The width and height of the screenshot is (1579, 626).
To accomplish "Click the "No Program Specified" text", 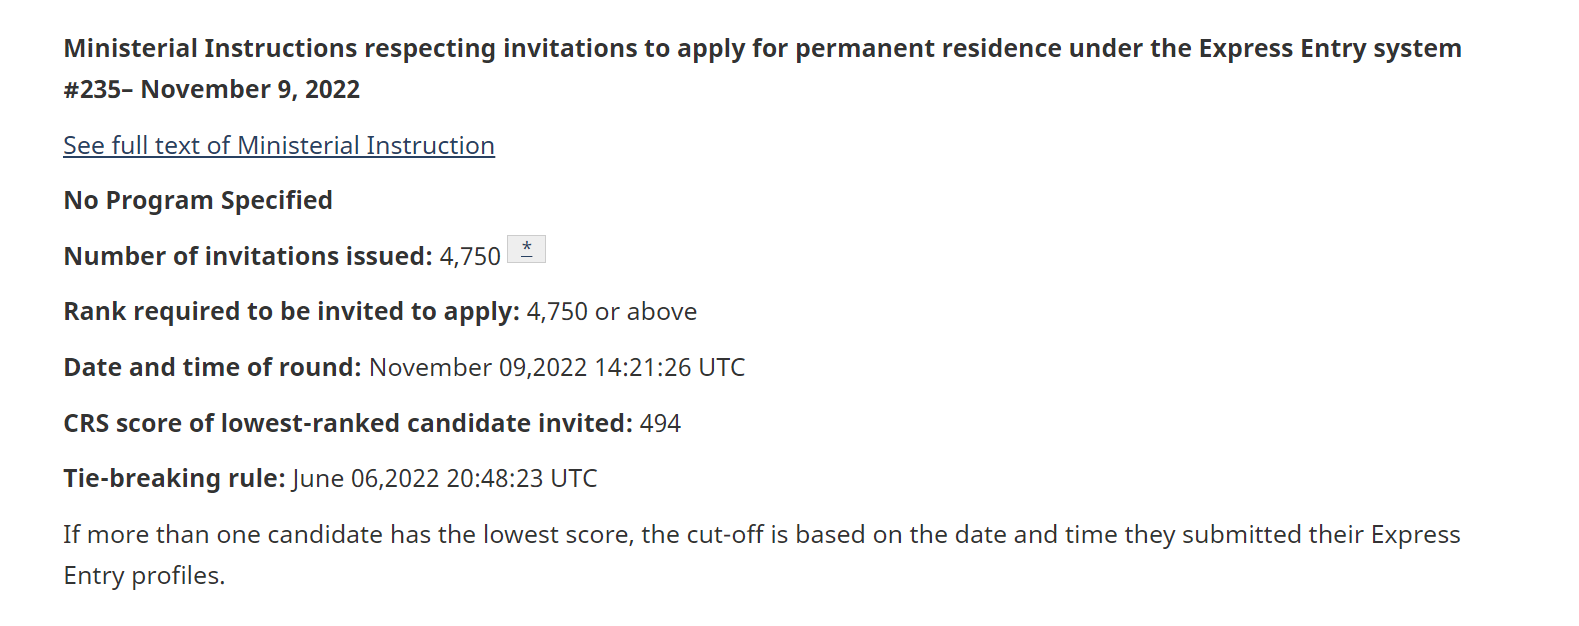I will pos(198,201).
